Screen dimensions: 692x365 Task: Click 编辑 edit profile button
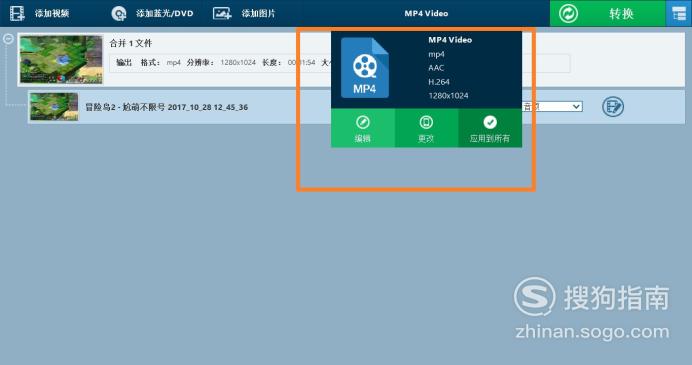tap(363, 128)
